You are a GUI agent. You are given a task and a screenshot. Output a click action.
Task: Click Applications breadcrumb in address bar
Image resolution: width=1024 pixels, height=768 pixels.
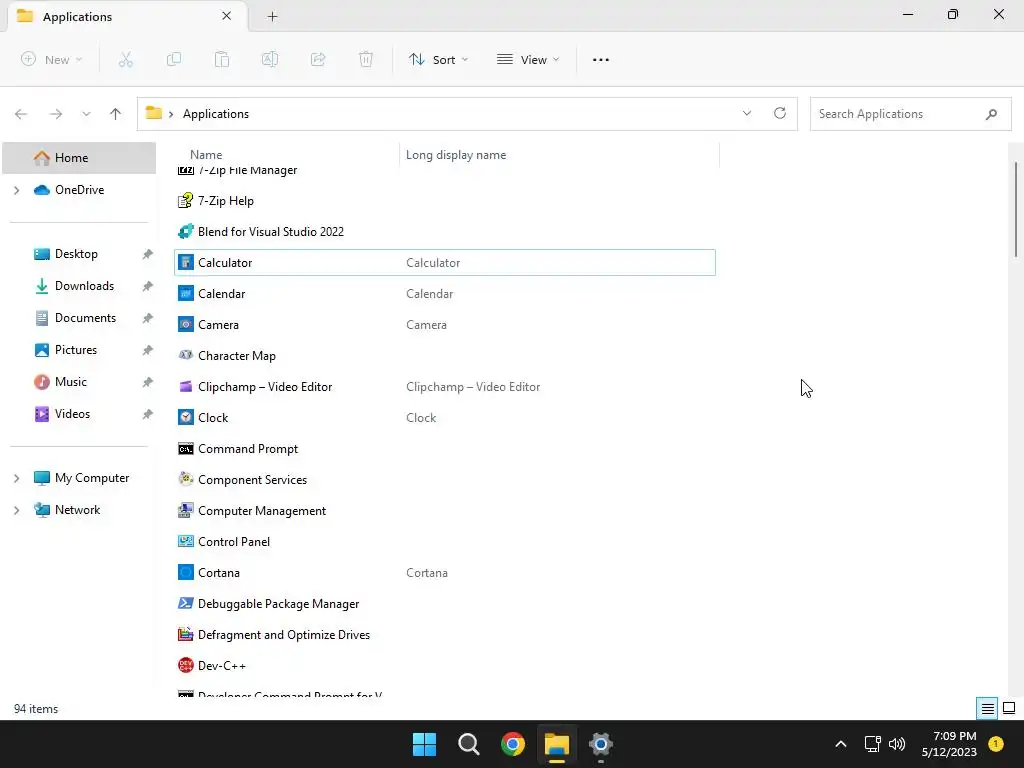[x=216, y=114]
